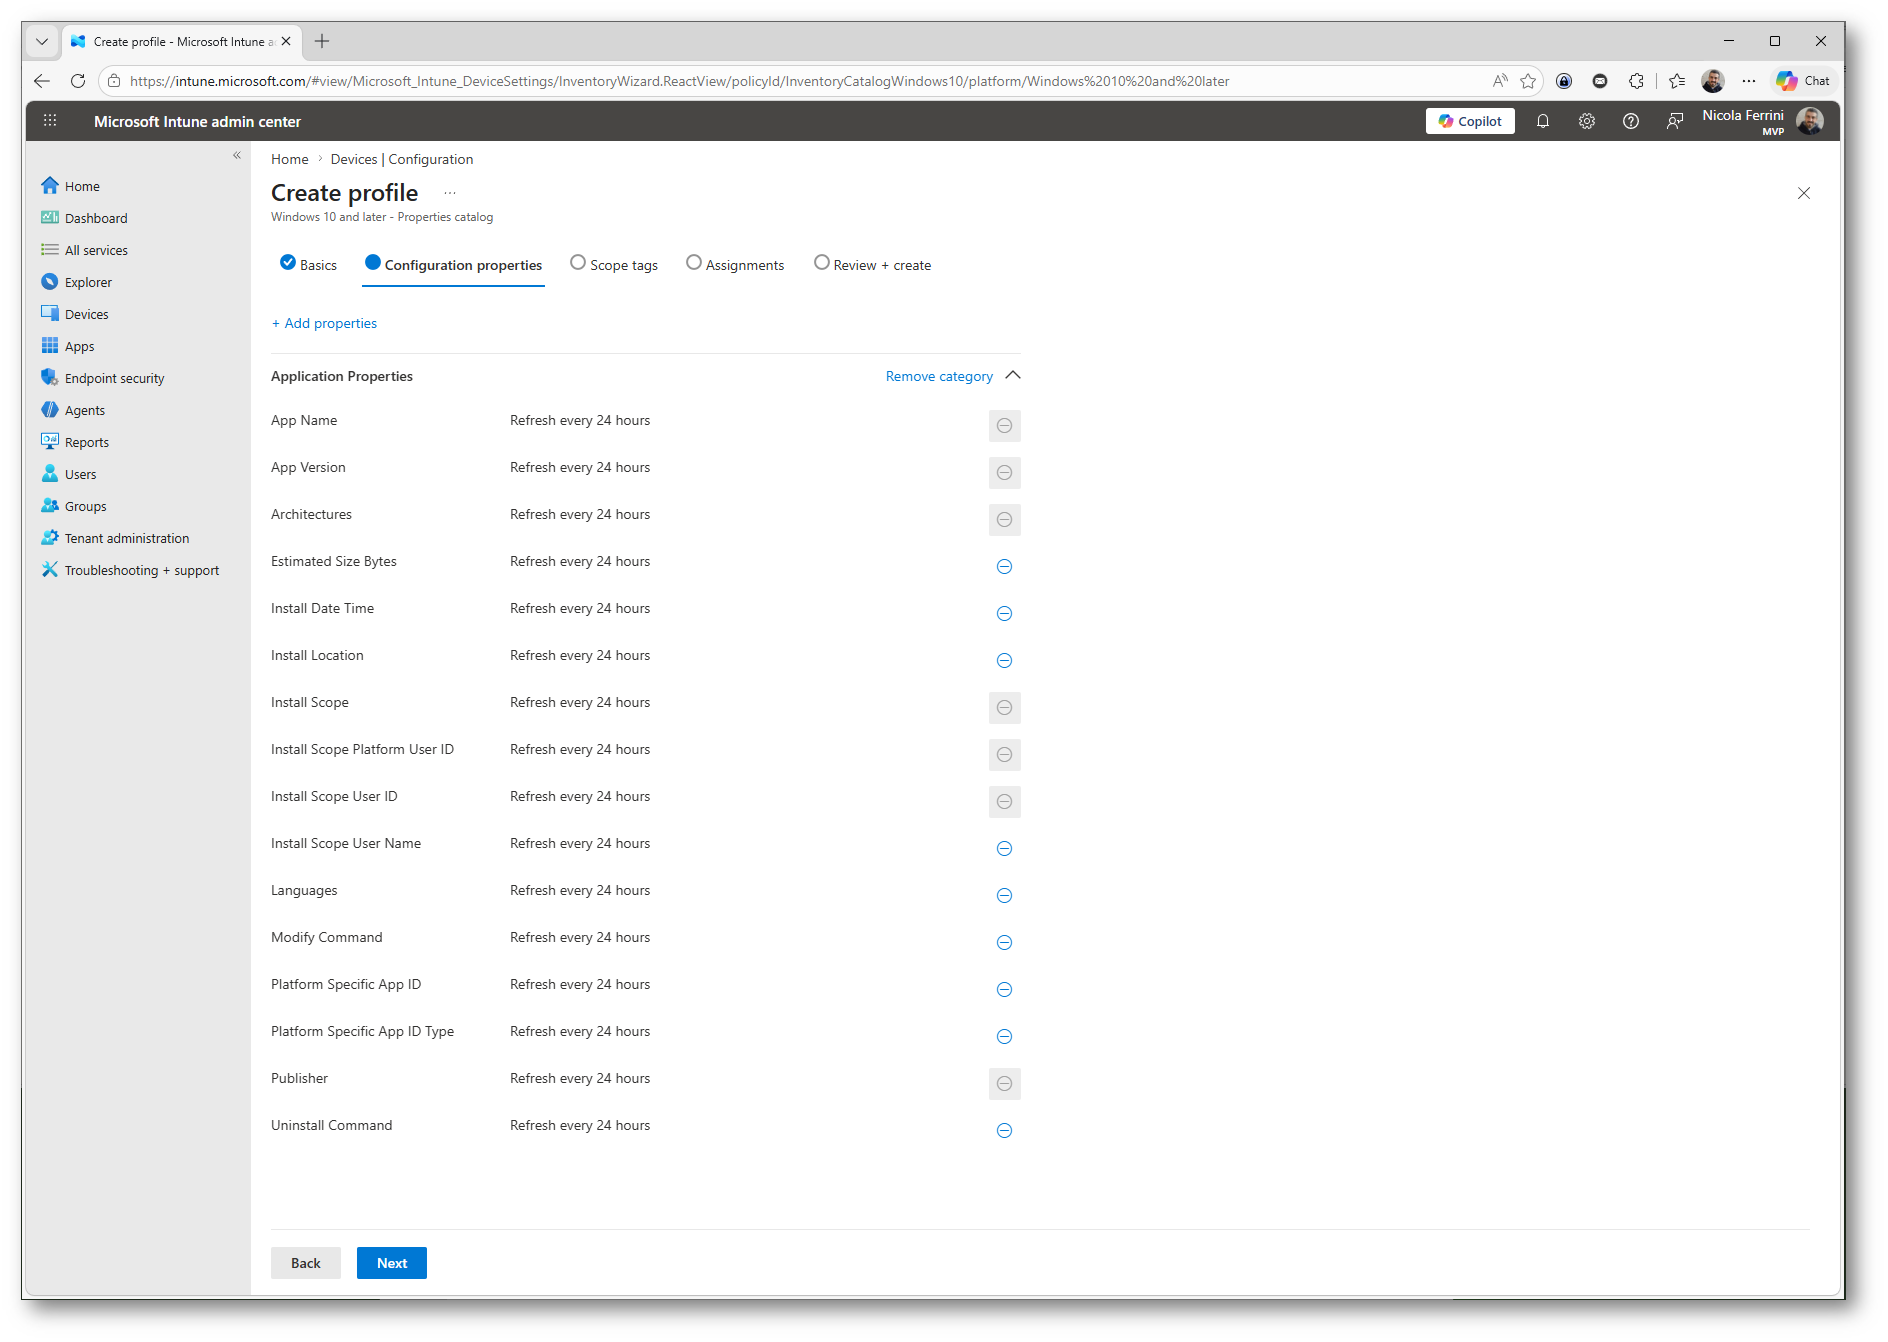Select the Scope tags step

(614, 265)
